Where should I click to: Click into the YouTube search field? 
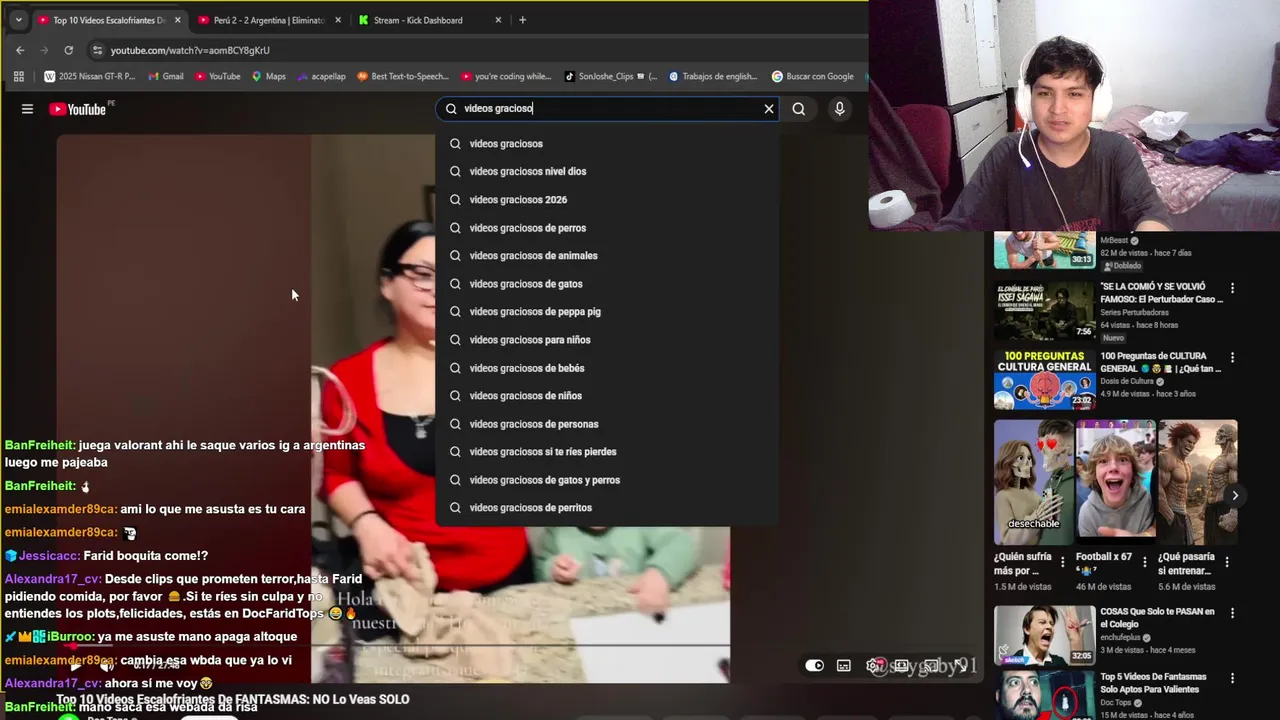(608, 109)
